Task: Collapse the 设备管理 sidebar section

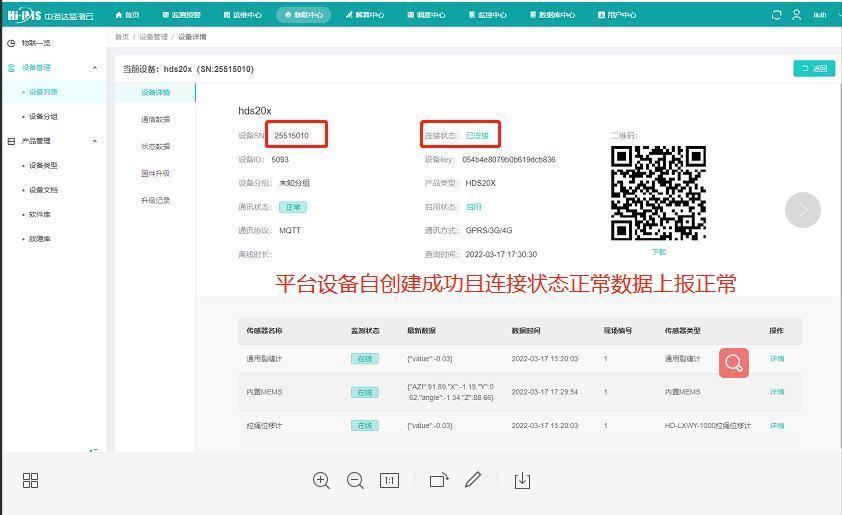Action: [95, 68]
